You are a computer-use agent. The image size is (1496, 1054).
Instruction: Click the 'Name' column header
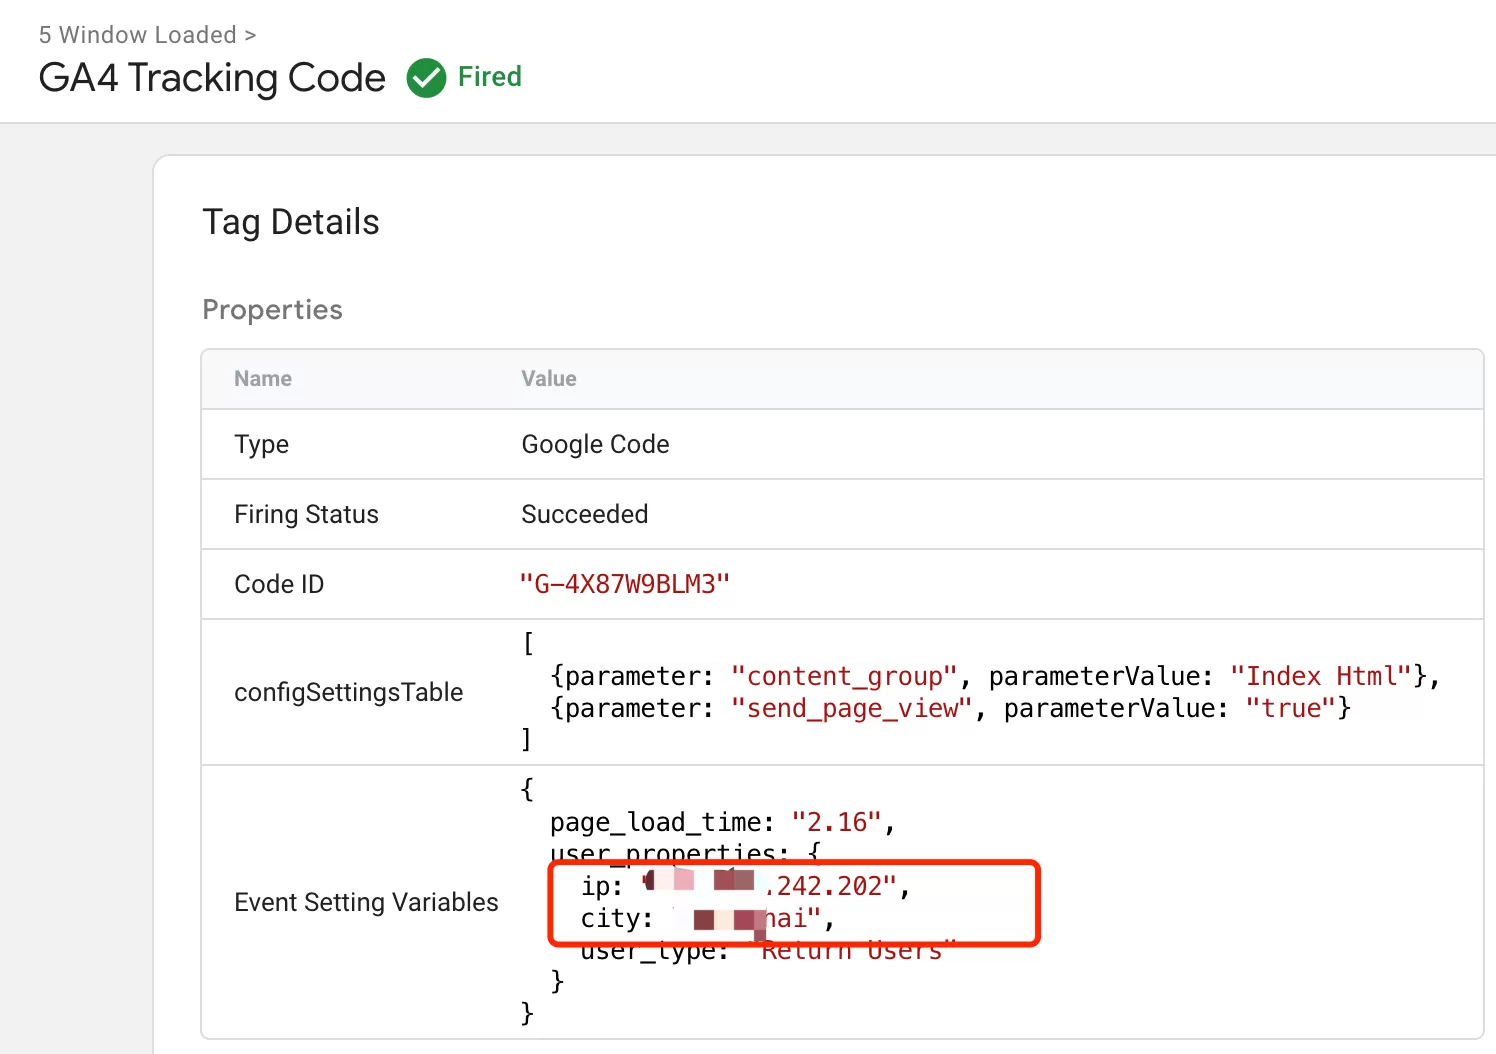click(x=263, y=379)
